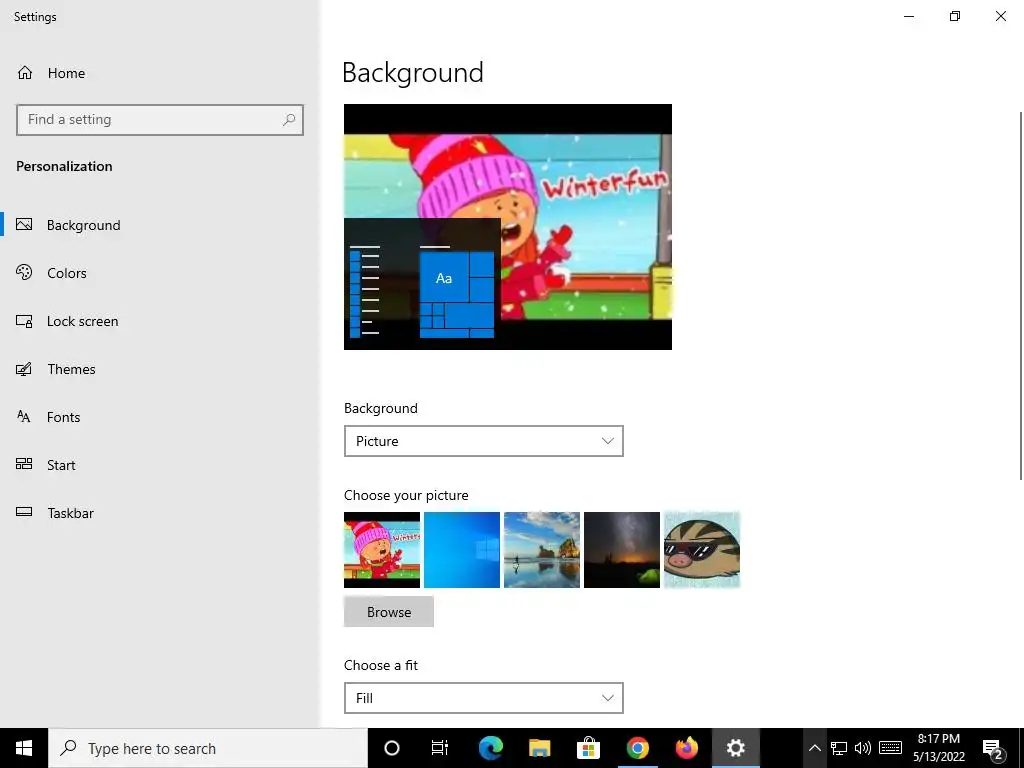
Task: Open the Background type dropdown showing Picture
Action: (484, 441)
